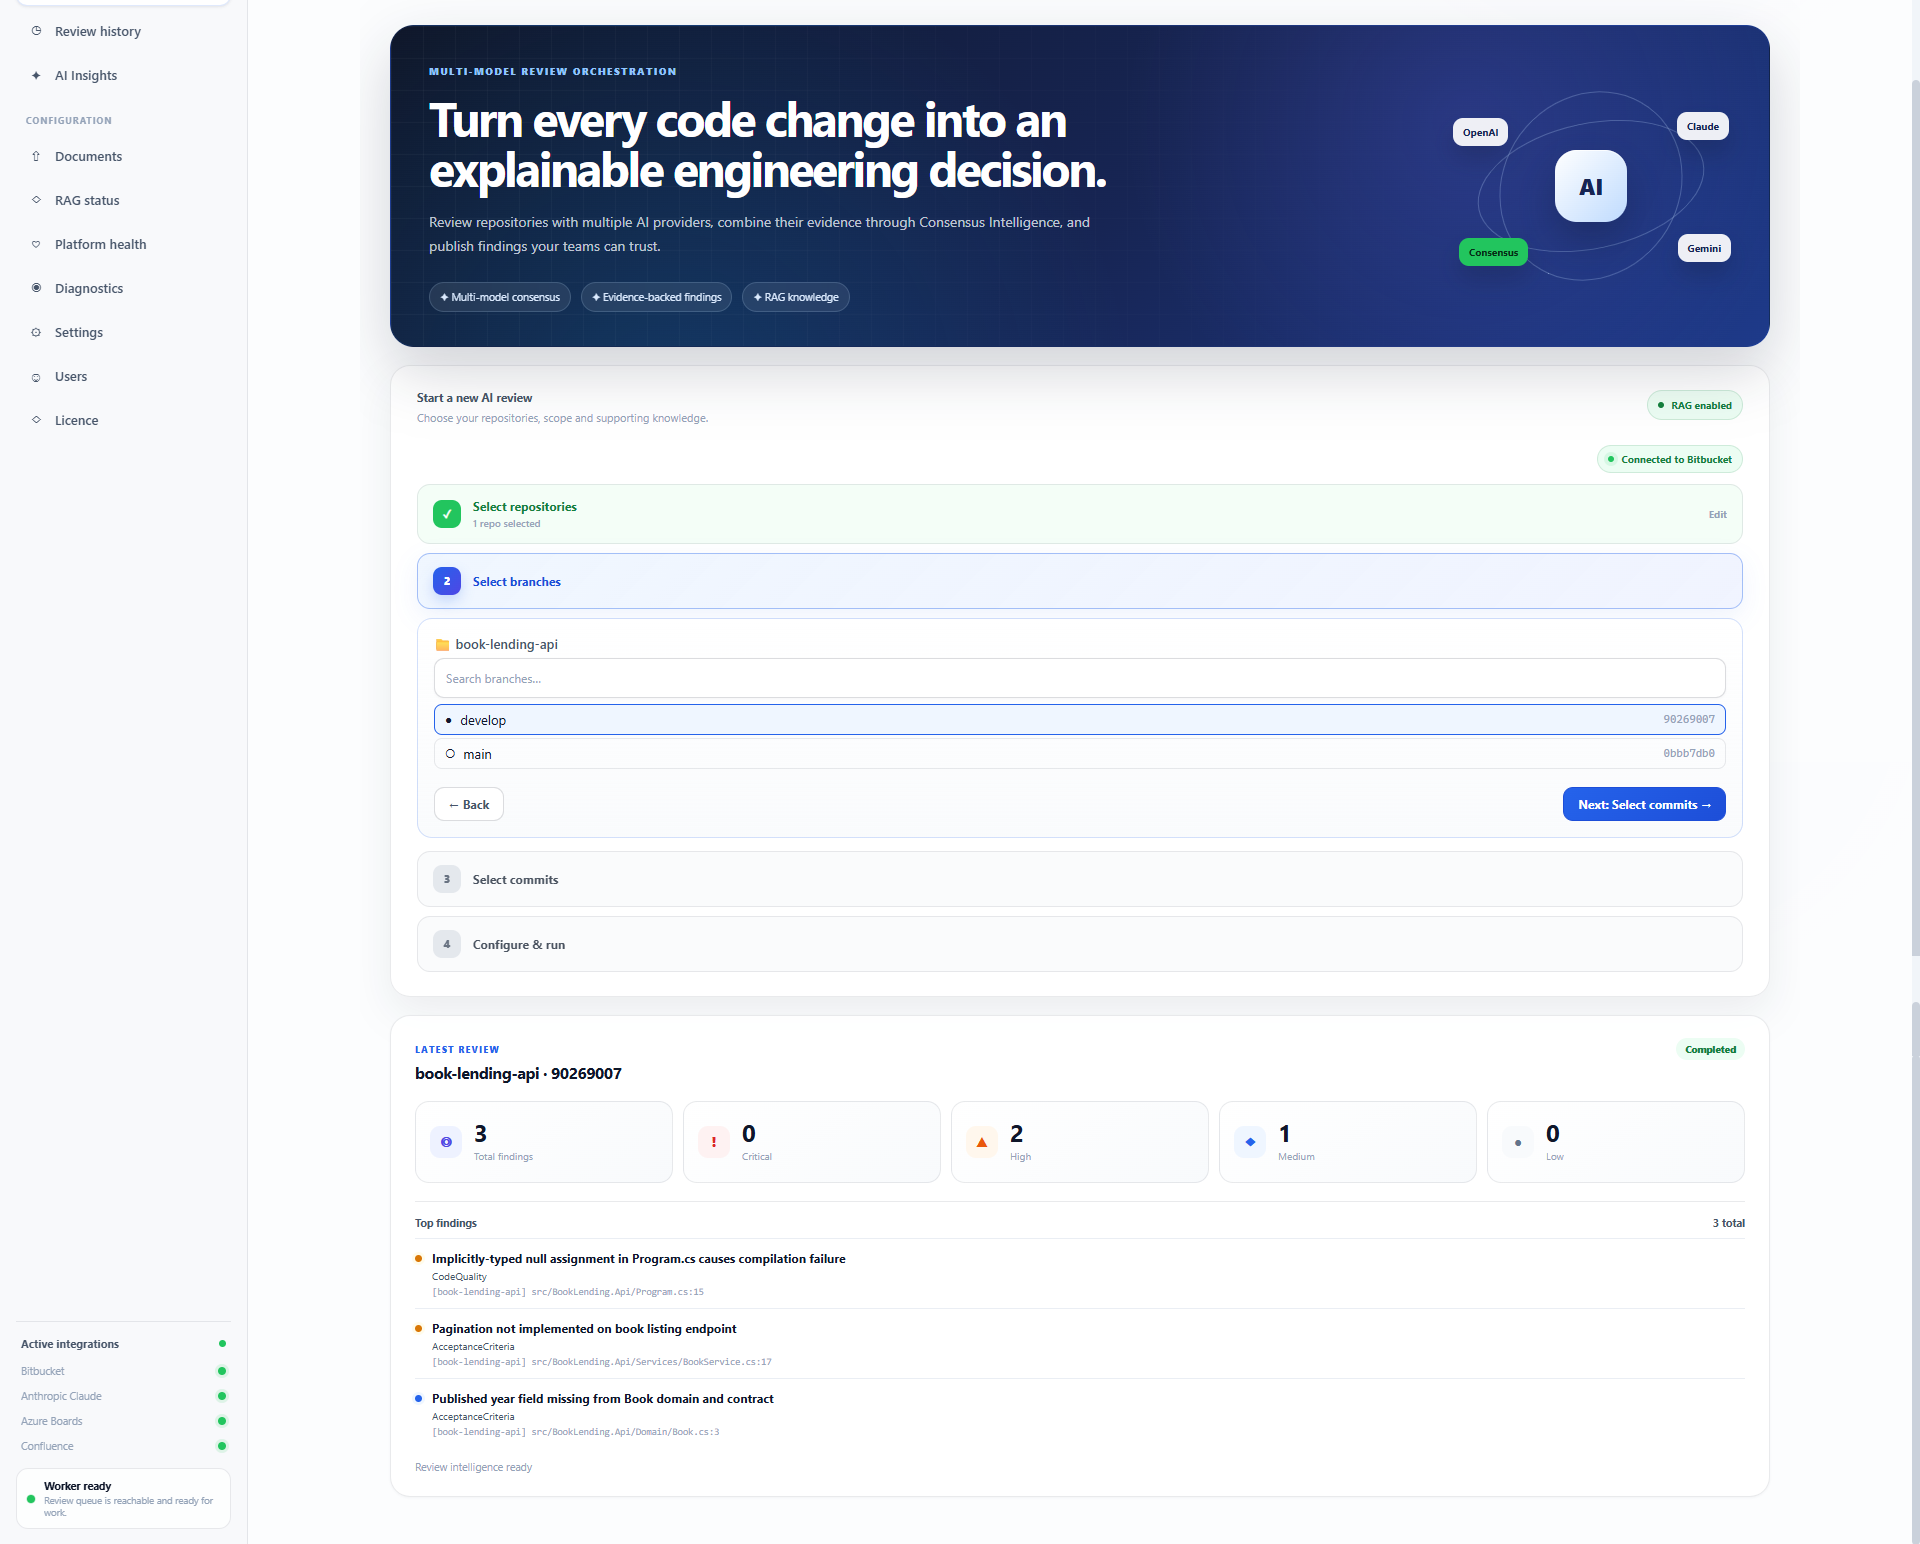This screenshot has height=1544, width=1920.
Task: Click the page vertical scrollbar
Action: click(1915, 520)
